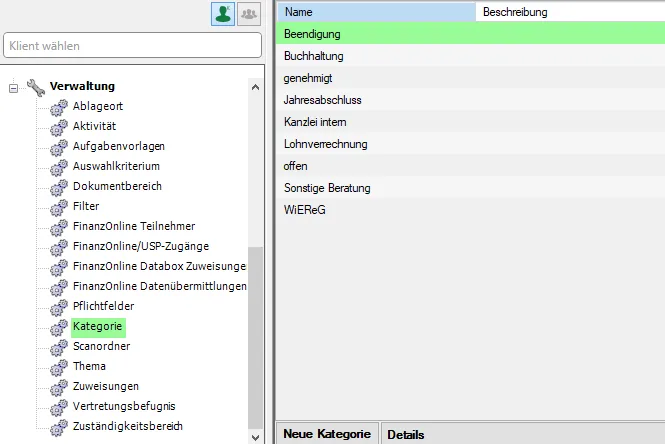Select the Auswahlkriterium tree entry
This screenshot has height=444, width=665.
(x=116, y=166)
